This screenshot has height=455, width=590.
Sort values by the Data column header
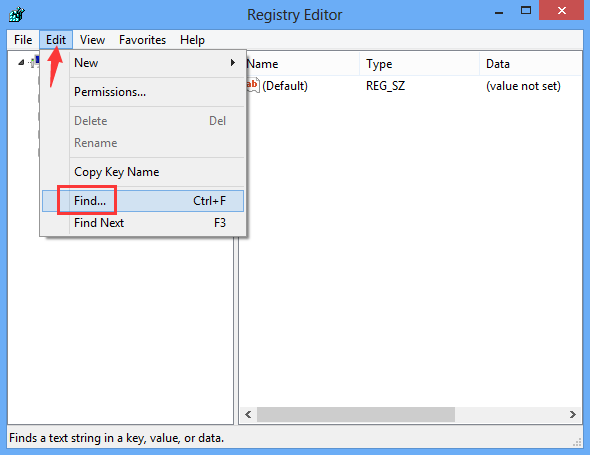[x=531, y=64]
